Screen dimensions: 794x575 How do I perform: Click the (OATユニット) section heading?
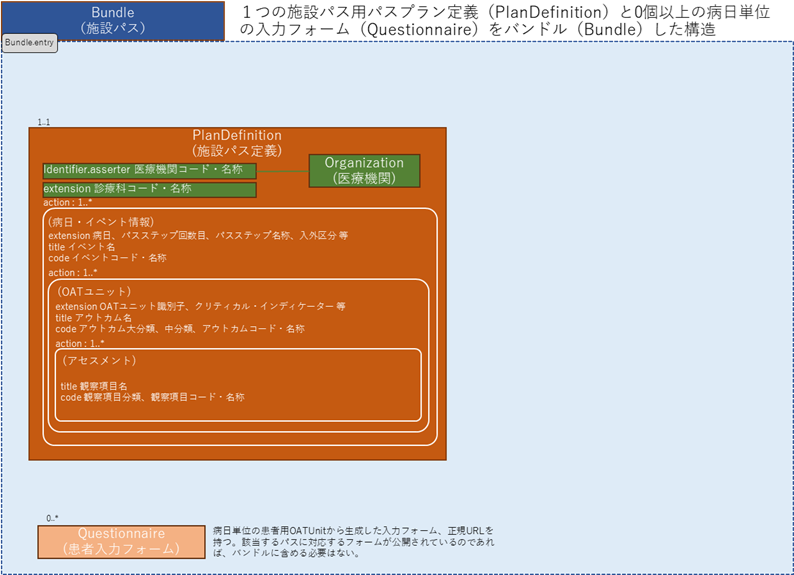tap(96, 291)
